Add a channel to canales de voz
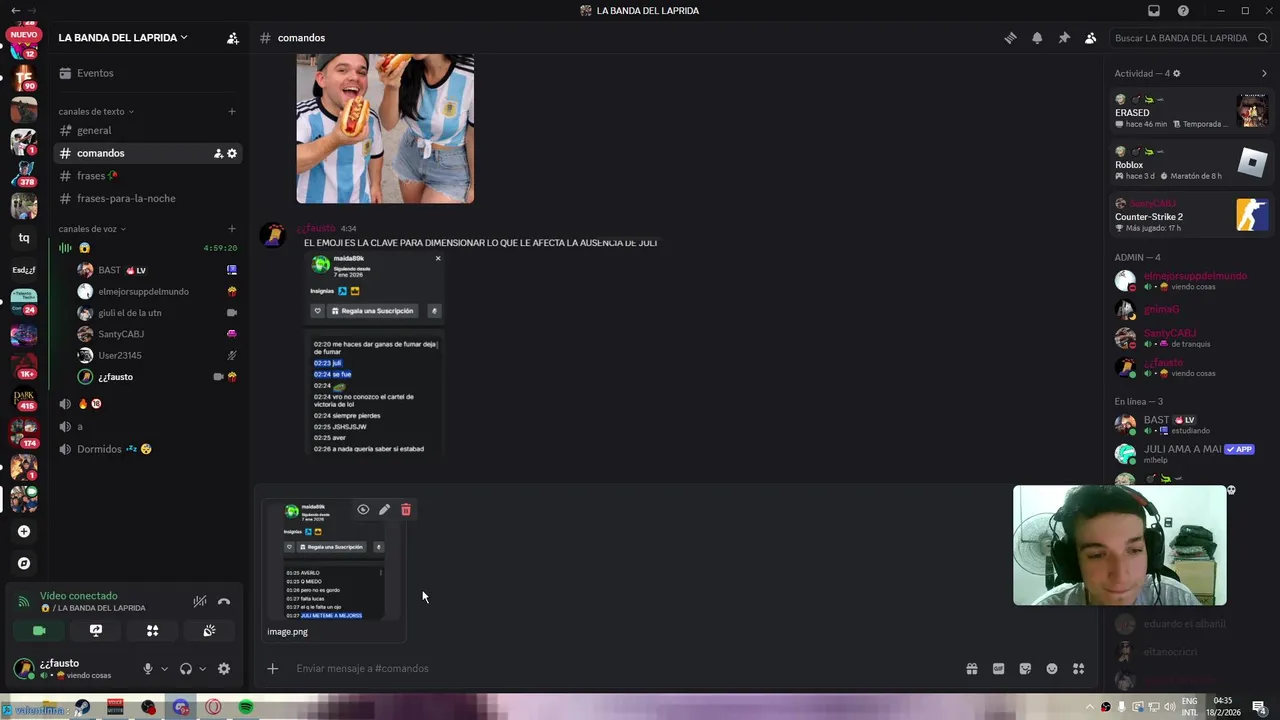The height and width of the screenshot is (720, 1280). tap(232, 229)
